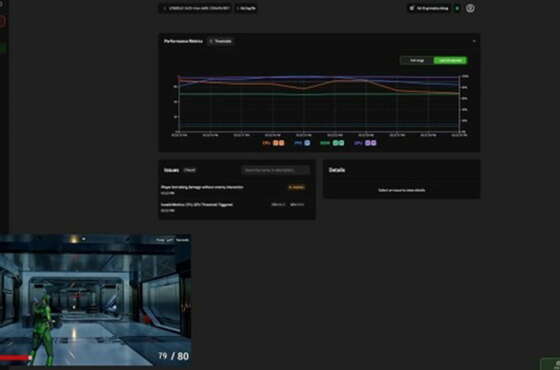Click the Details panel heading
Viewport: 560px width, 370px height.
point(337,170)
